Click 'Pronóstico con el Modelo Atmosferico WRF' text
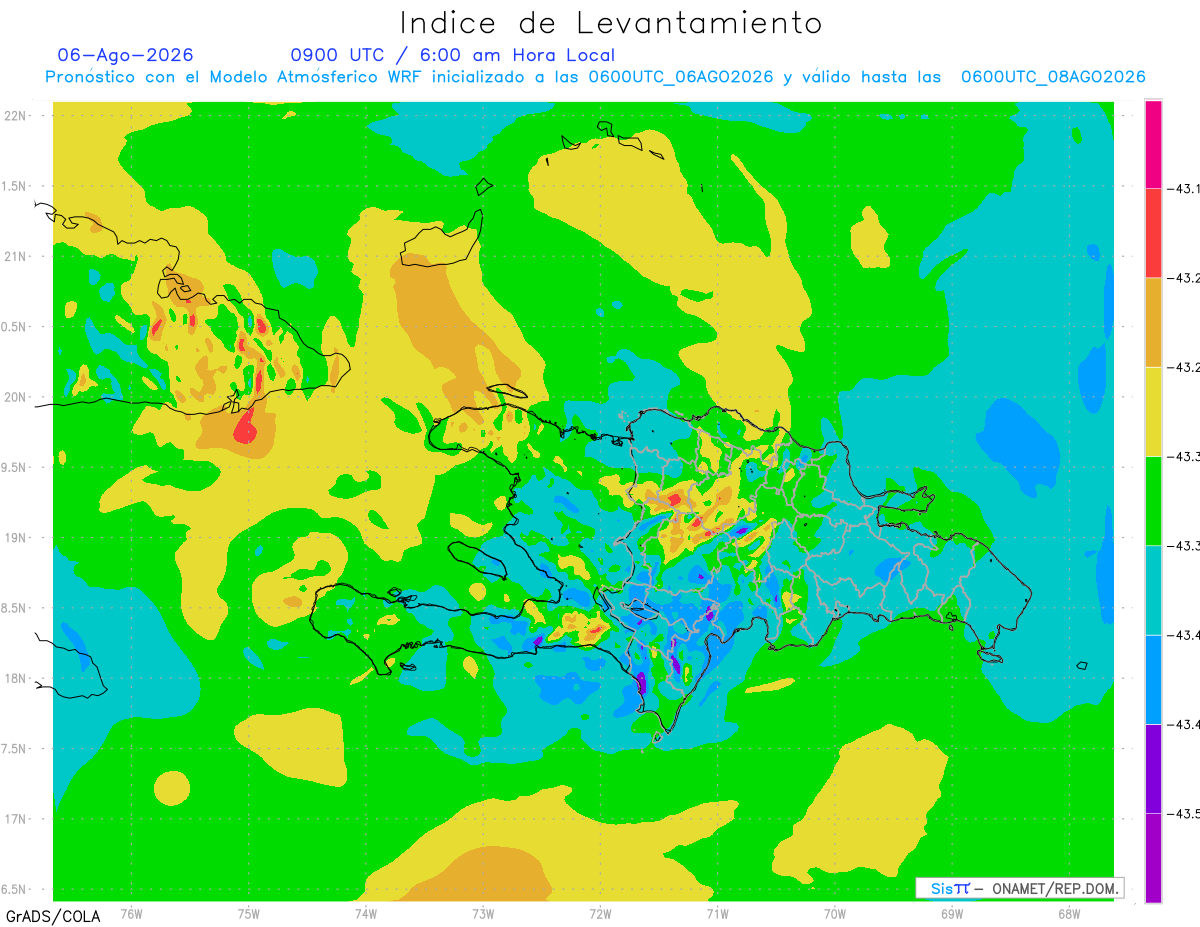Image resolution: width=1200 pixels, height=927 pixels. pos(237,77)
